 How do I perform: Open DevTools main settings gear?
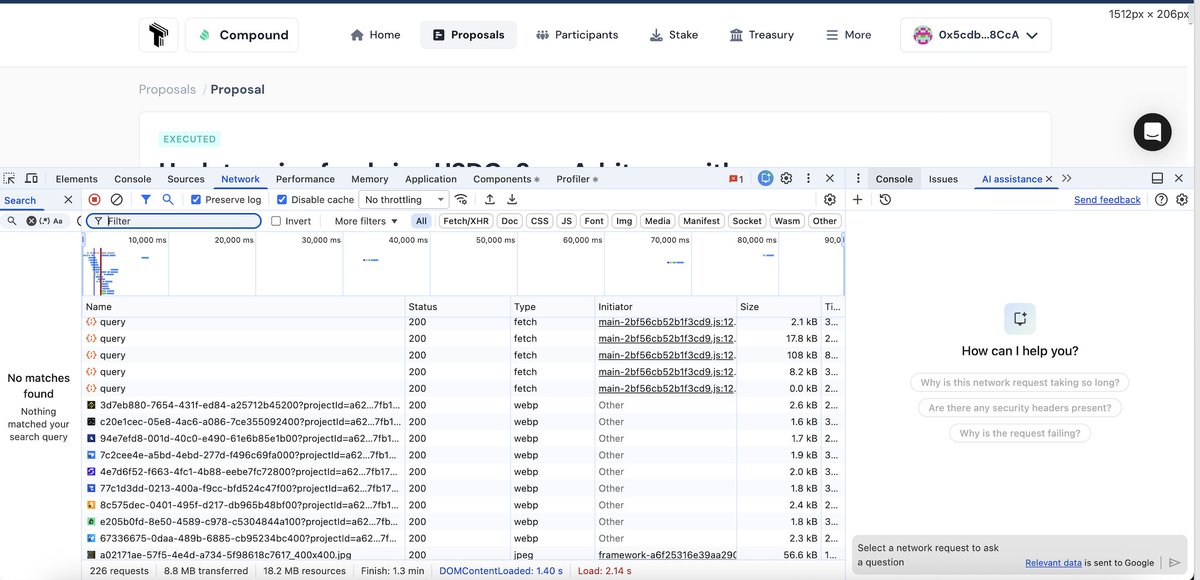pyautogui.click(x=787, y=179)
